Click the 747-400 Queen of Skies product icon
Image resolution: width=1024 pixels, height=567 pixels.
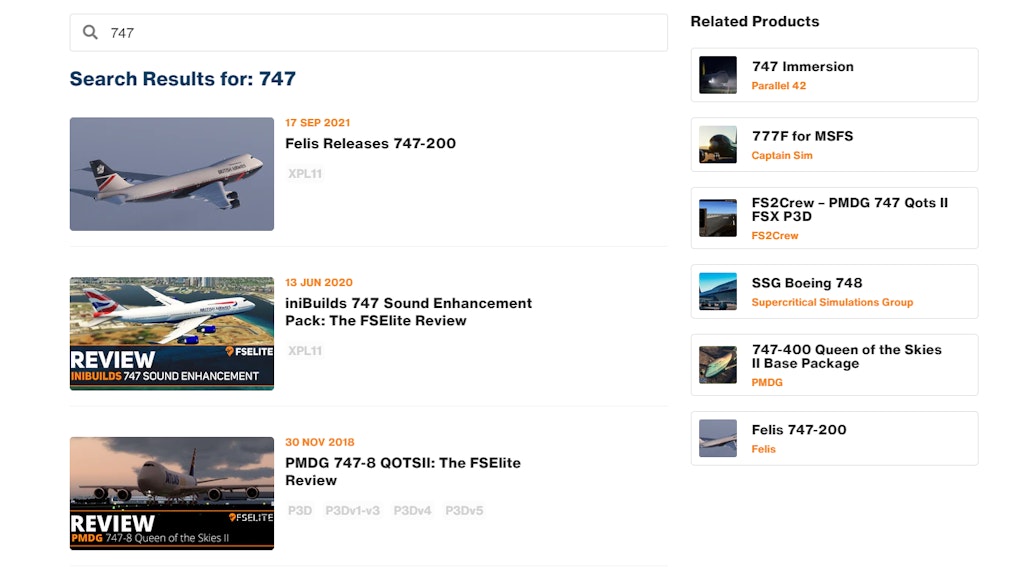(718, 365)
